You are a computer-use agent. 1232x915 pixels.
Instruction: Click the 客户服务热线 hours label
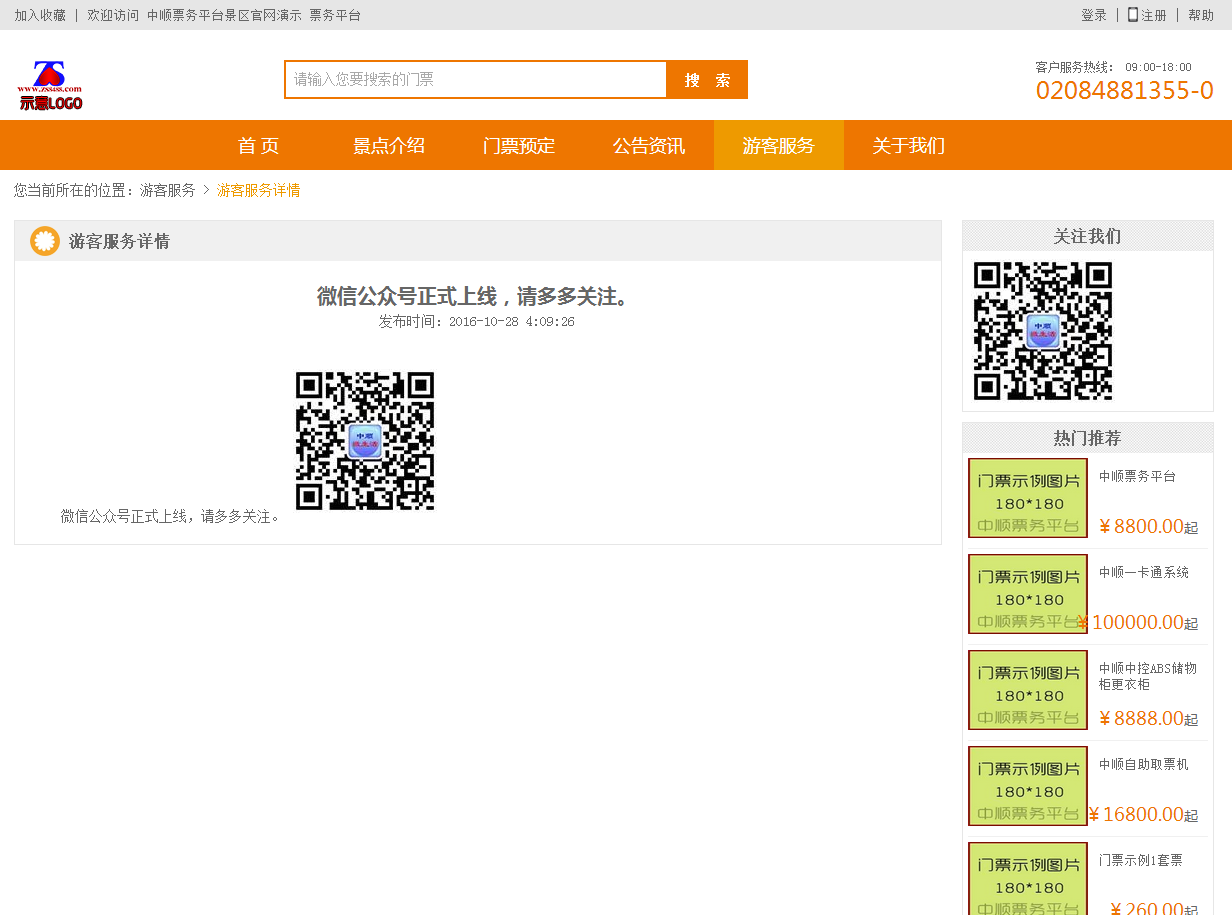point(1114,67)
